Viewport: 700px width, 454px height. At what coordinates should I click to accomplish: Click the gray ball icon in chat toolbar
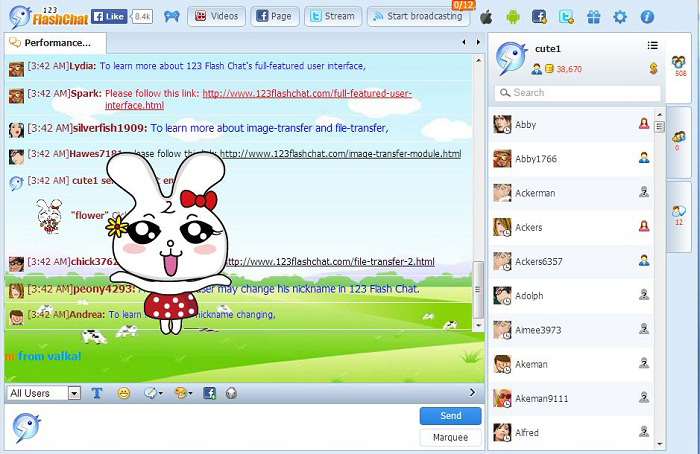tap(231, 393)
